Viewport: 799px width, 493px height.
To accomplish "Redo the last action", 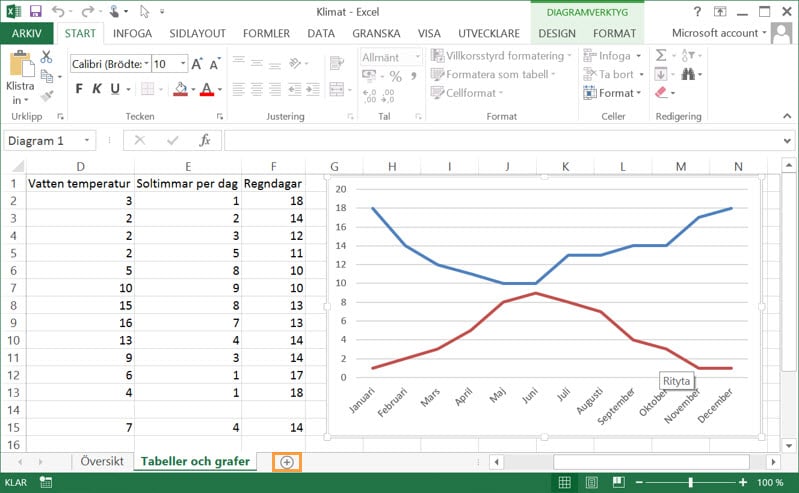I will (88, 11).
